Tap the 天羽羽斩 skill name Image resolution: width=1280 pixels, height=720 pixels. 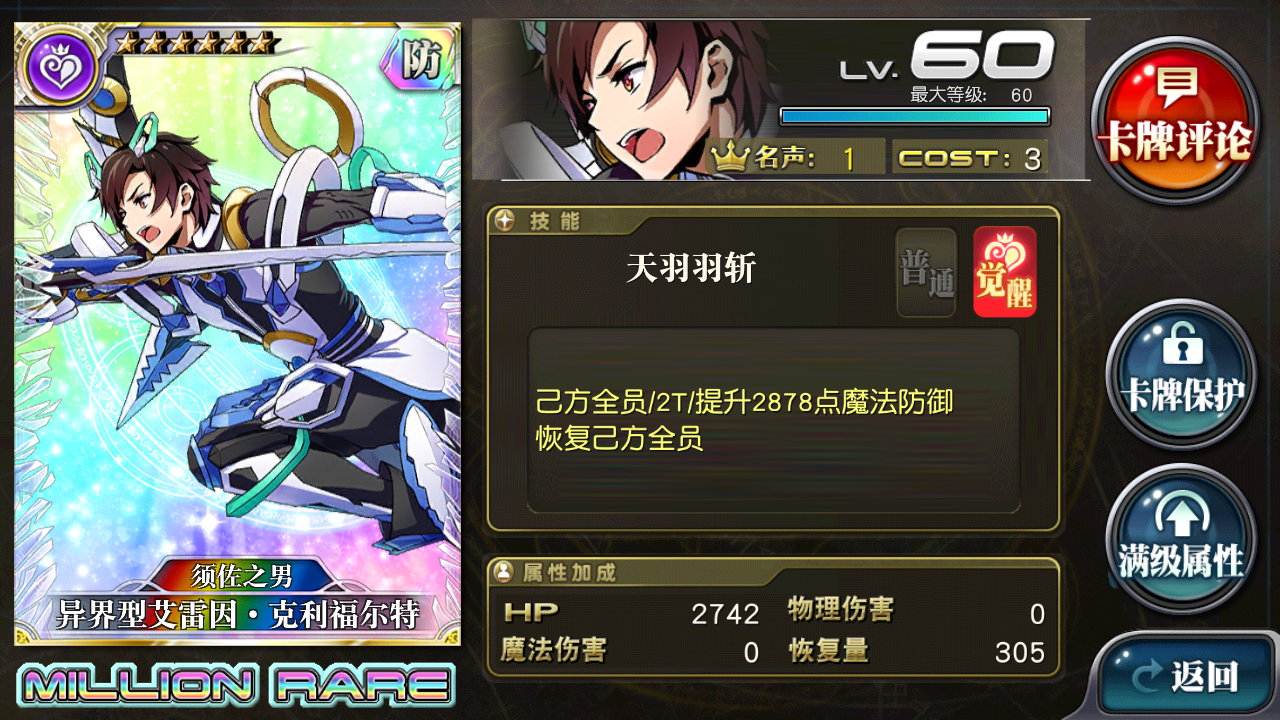(691, 268)
